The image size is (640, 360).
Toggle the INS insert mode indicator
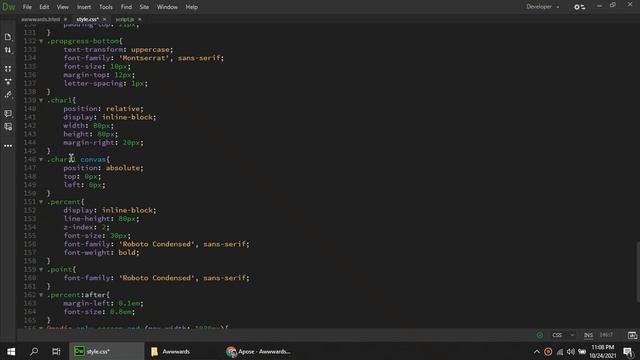point(588,335)
